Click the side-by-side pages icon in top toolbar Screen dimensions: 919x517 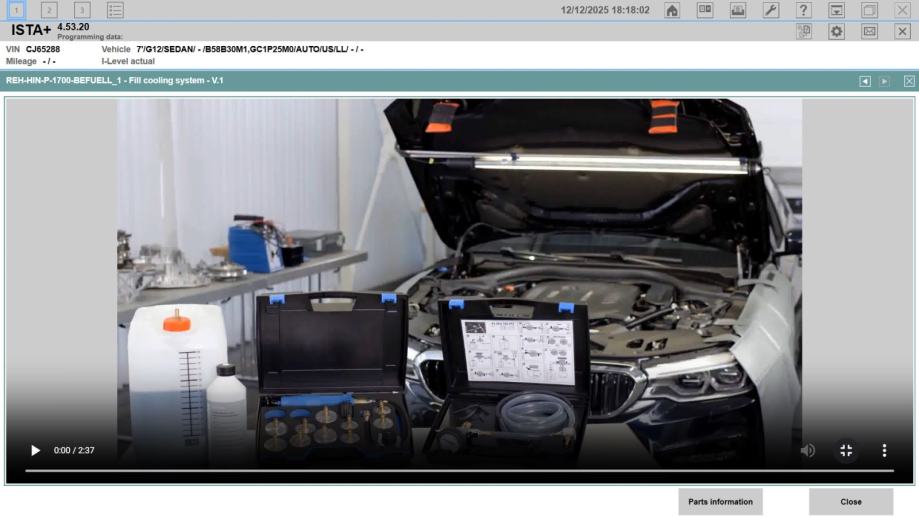[x=705, y=10]
